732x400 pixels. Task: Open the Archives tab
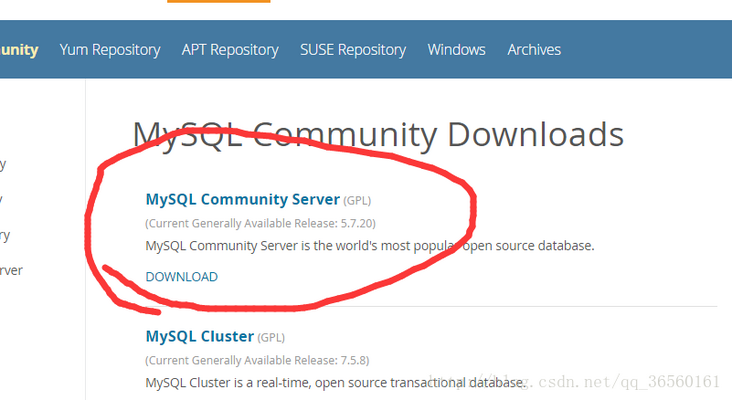point(534,49)
